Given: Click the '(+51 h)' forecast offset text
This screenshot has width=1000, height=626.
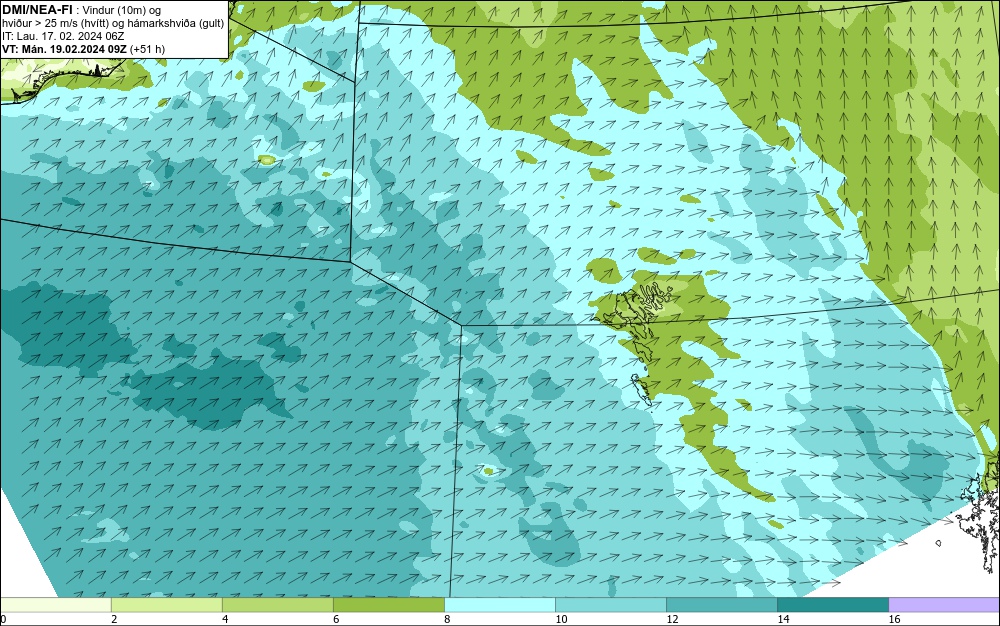Looking at the screenshot, I should tap(147, 49).
